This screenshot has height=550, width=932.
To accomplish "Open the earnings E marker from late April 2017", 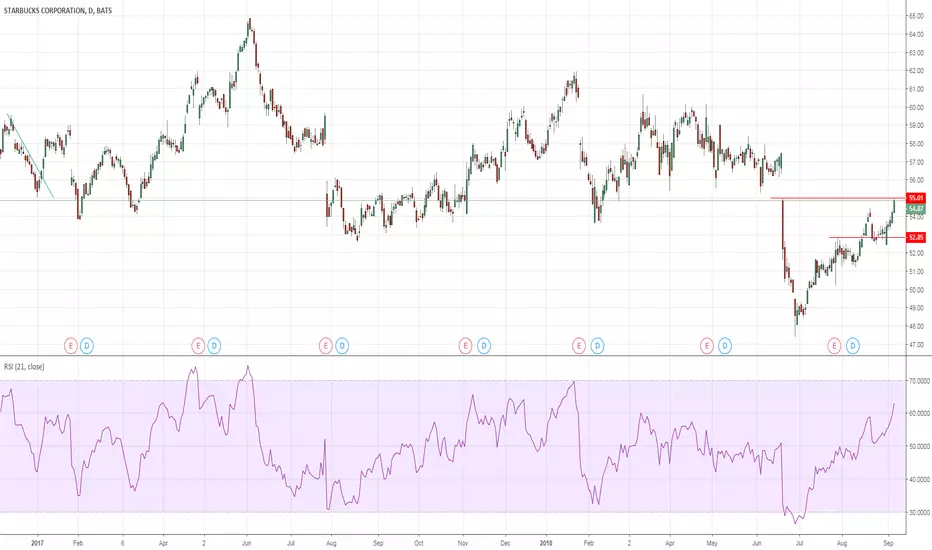I will click(198, 345).
